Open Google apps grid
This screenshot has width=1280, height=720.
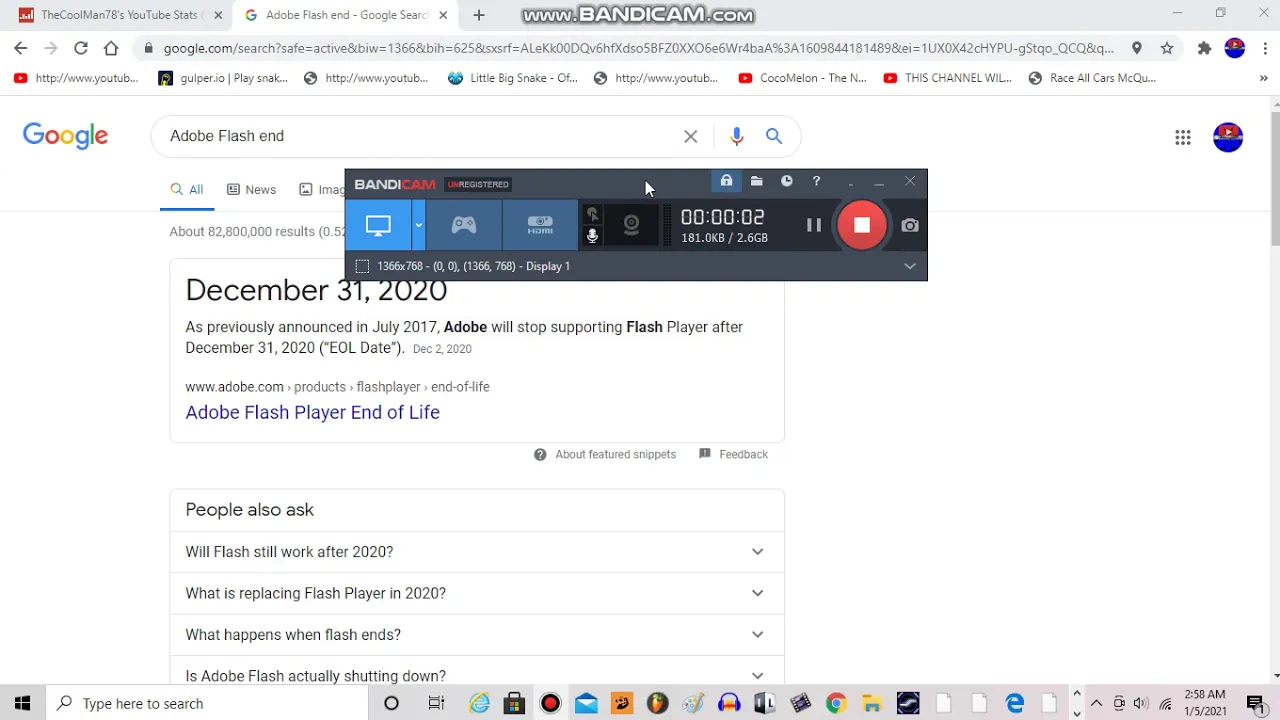(x=1183, y=138)
